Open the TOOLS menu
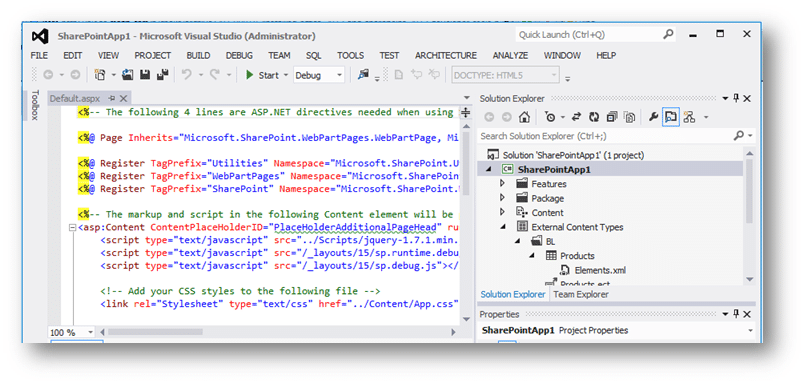The height and width of the screenshot is (385, 805). [350, 55]
